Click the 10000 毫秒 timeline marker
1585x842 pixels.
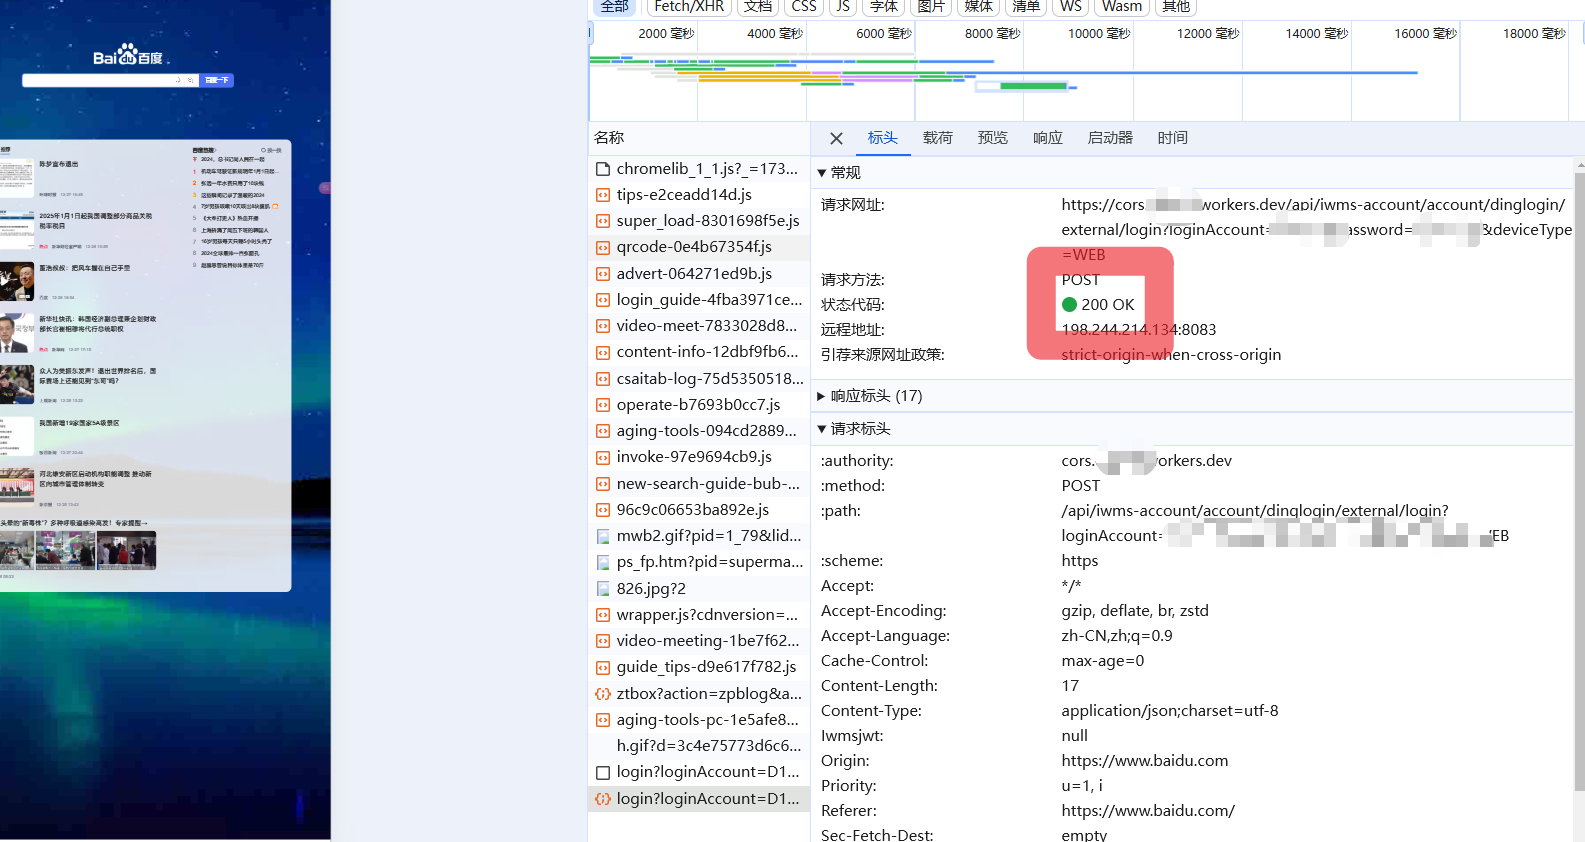[x=1098, y=33]
